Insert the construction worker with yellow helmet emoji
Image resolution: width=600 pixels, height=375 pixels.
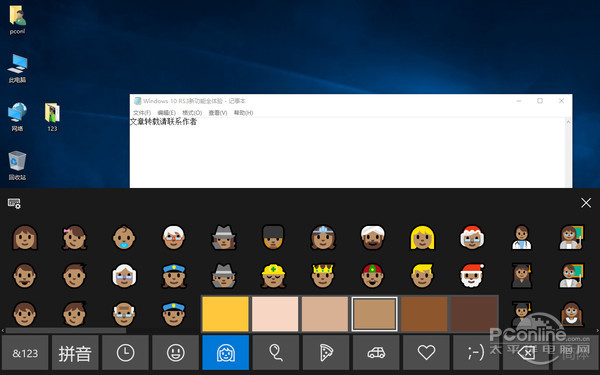point(273,276)
